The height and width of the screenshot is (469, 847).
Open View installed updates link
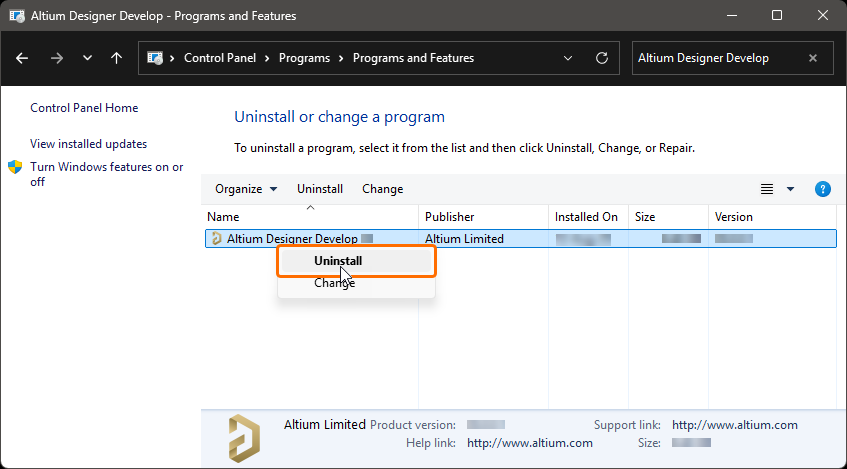click(x=88, y=144)
